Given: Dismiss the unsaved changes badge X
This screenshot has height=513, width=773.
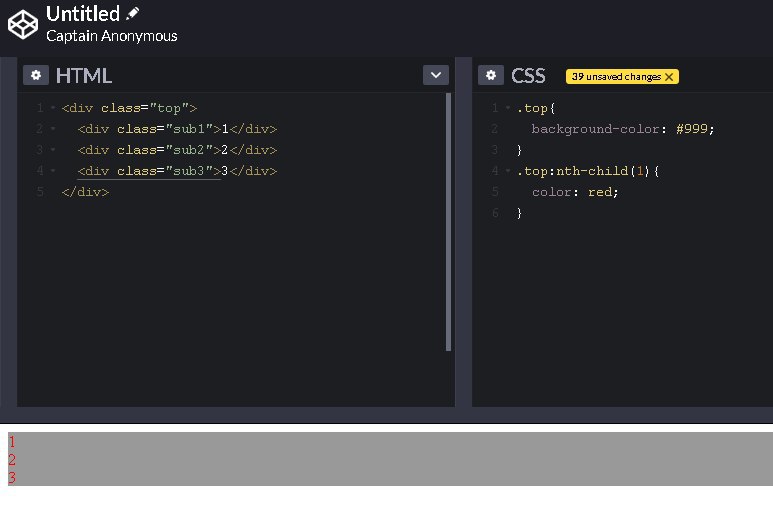Looking at the screenshot, I should tap(669, 77).
